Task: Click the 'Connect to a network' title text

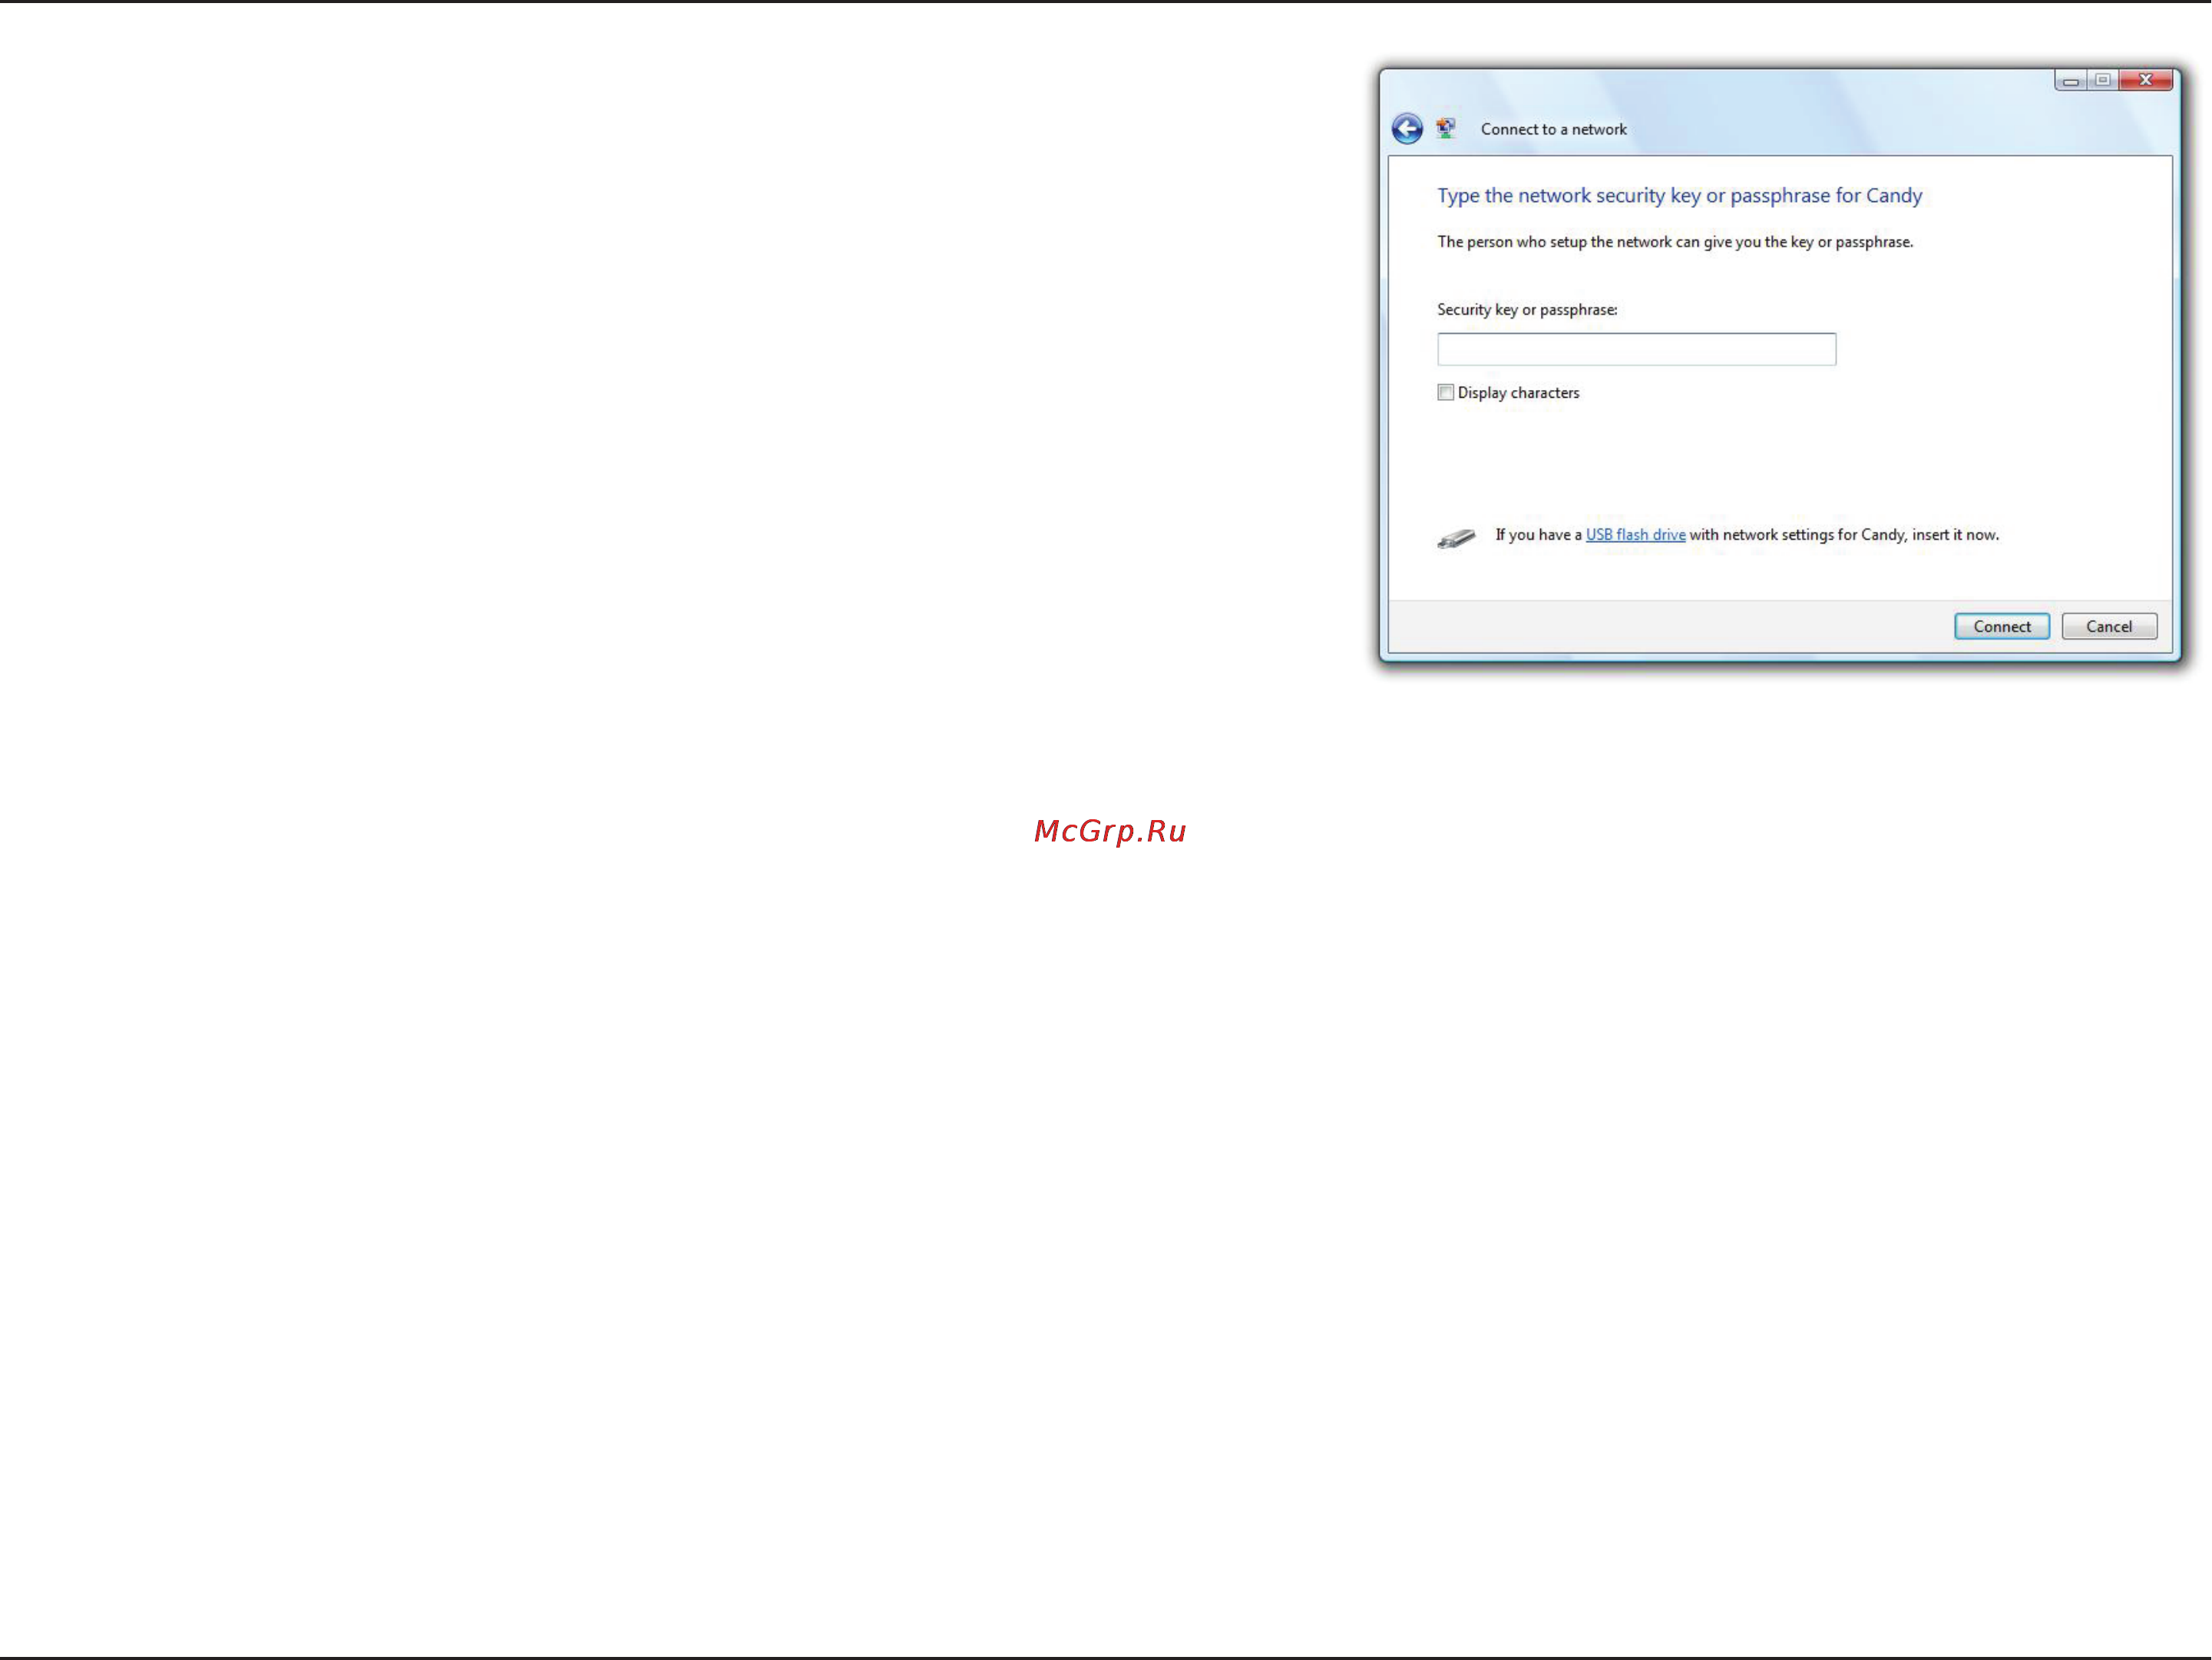Action: [1553, 129]
